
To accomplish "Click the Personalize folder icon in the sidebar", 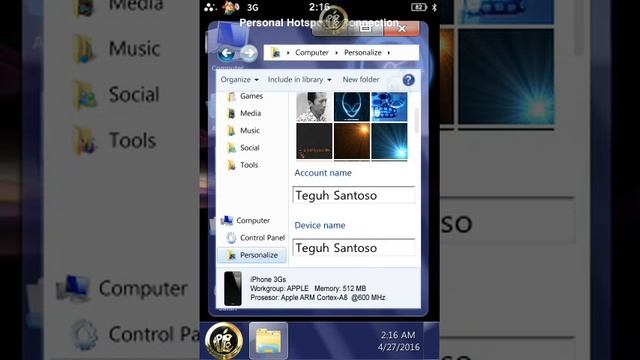I will pos(231,255).
